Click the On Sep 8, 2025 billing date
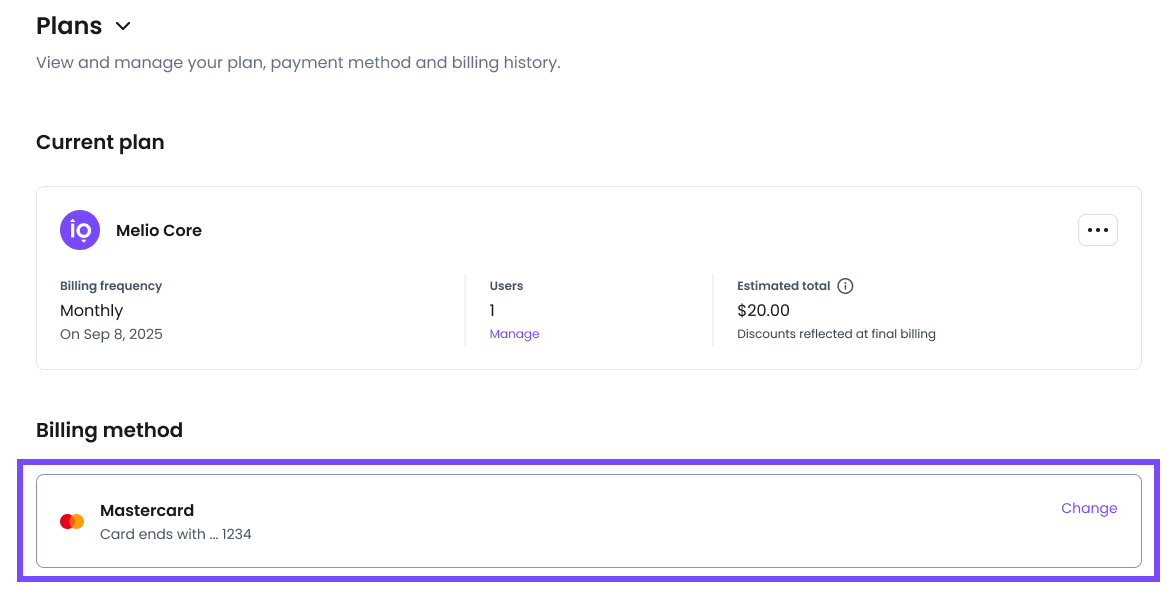1176x595 pixels. tap(111, 334)
